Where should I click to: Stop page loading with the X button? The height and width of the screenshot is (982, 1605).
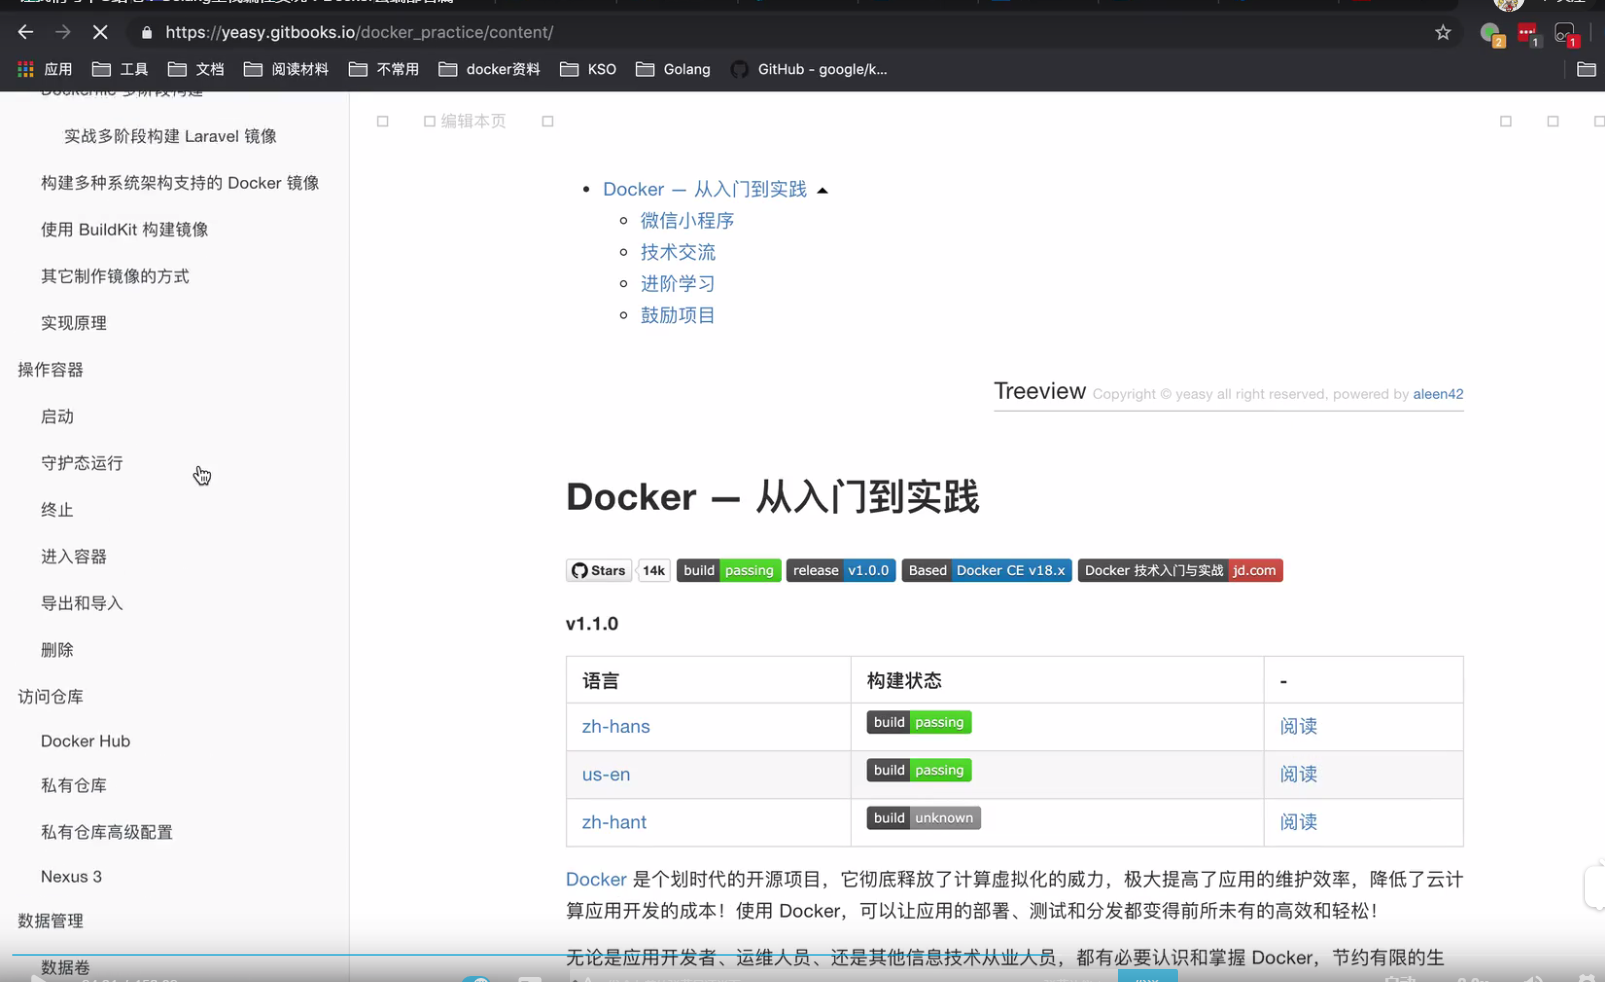(100, 32)
